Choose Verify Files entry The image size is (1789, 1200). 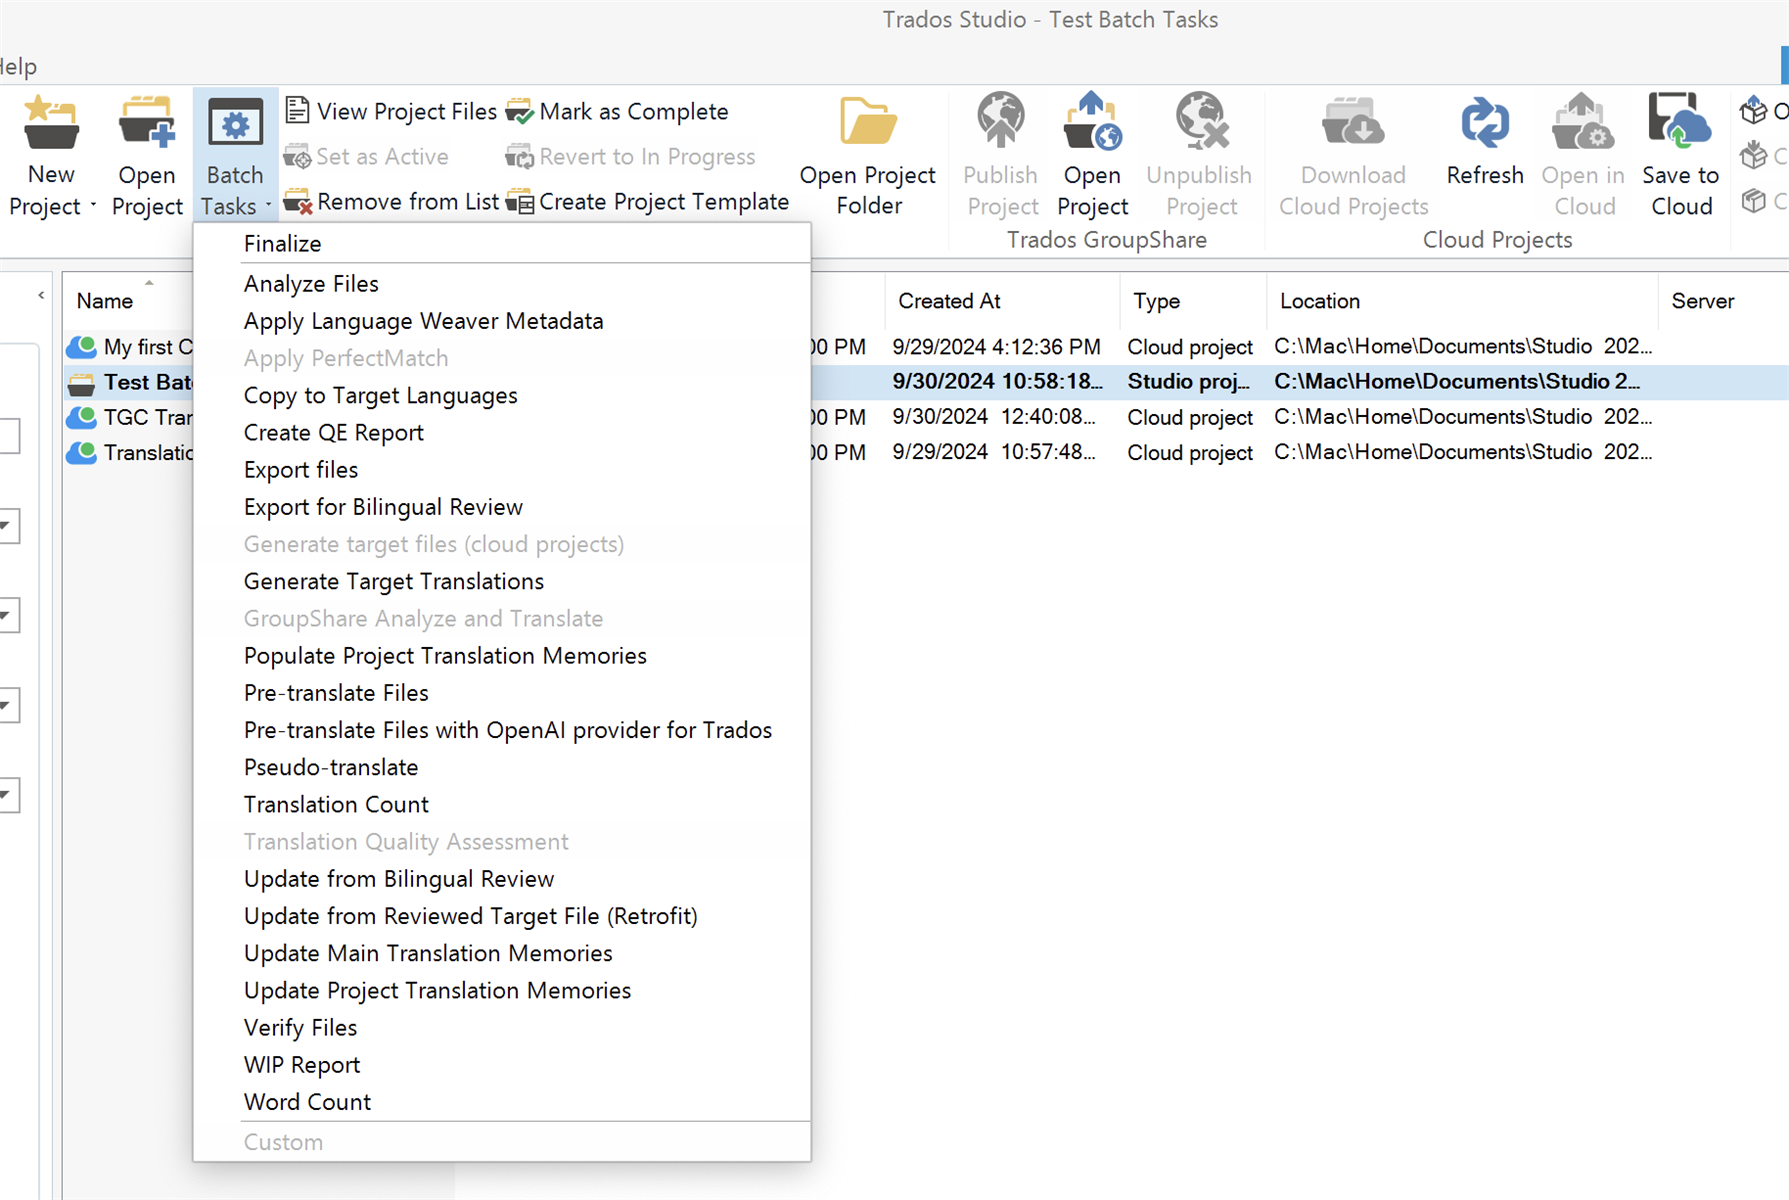pos(300,1027)
